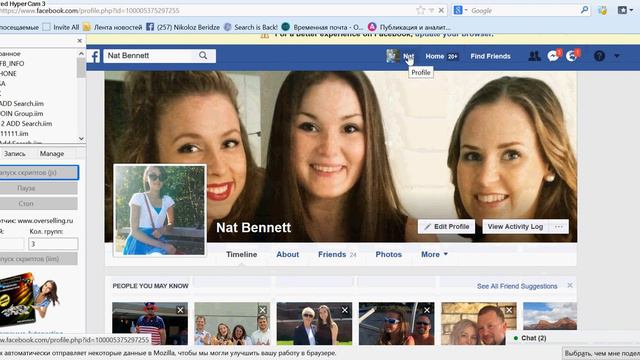Image resolution: width=640 pixels, height=360 pixels.
Task: Open the Photos tab
Action: pyautogui.click(x=389, y=254)
